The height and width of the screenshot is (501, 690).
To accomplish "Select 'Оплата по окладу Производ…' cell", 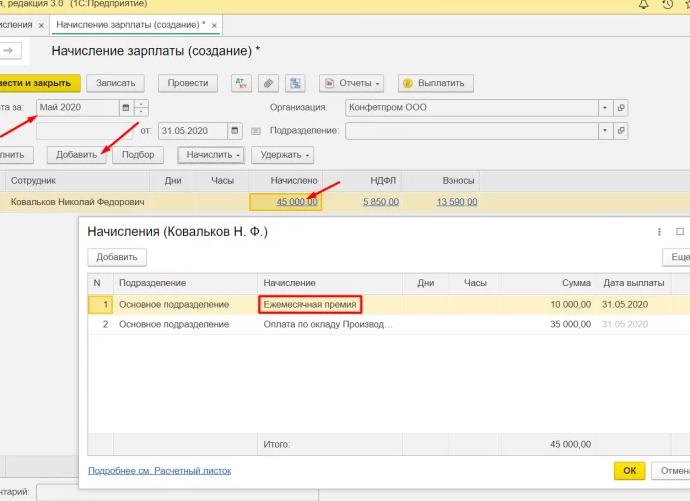I will (x=328, y=325).
